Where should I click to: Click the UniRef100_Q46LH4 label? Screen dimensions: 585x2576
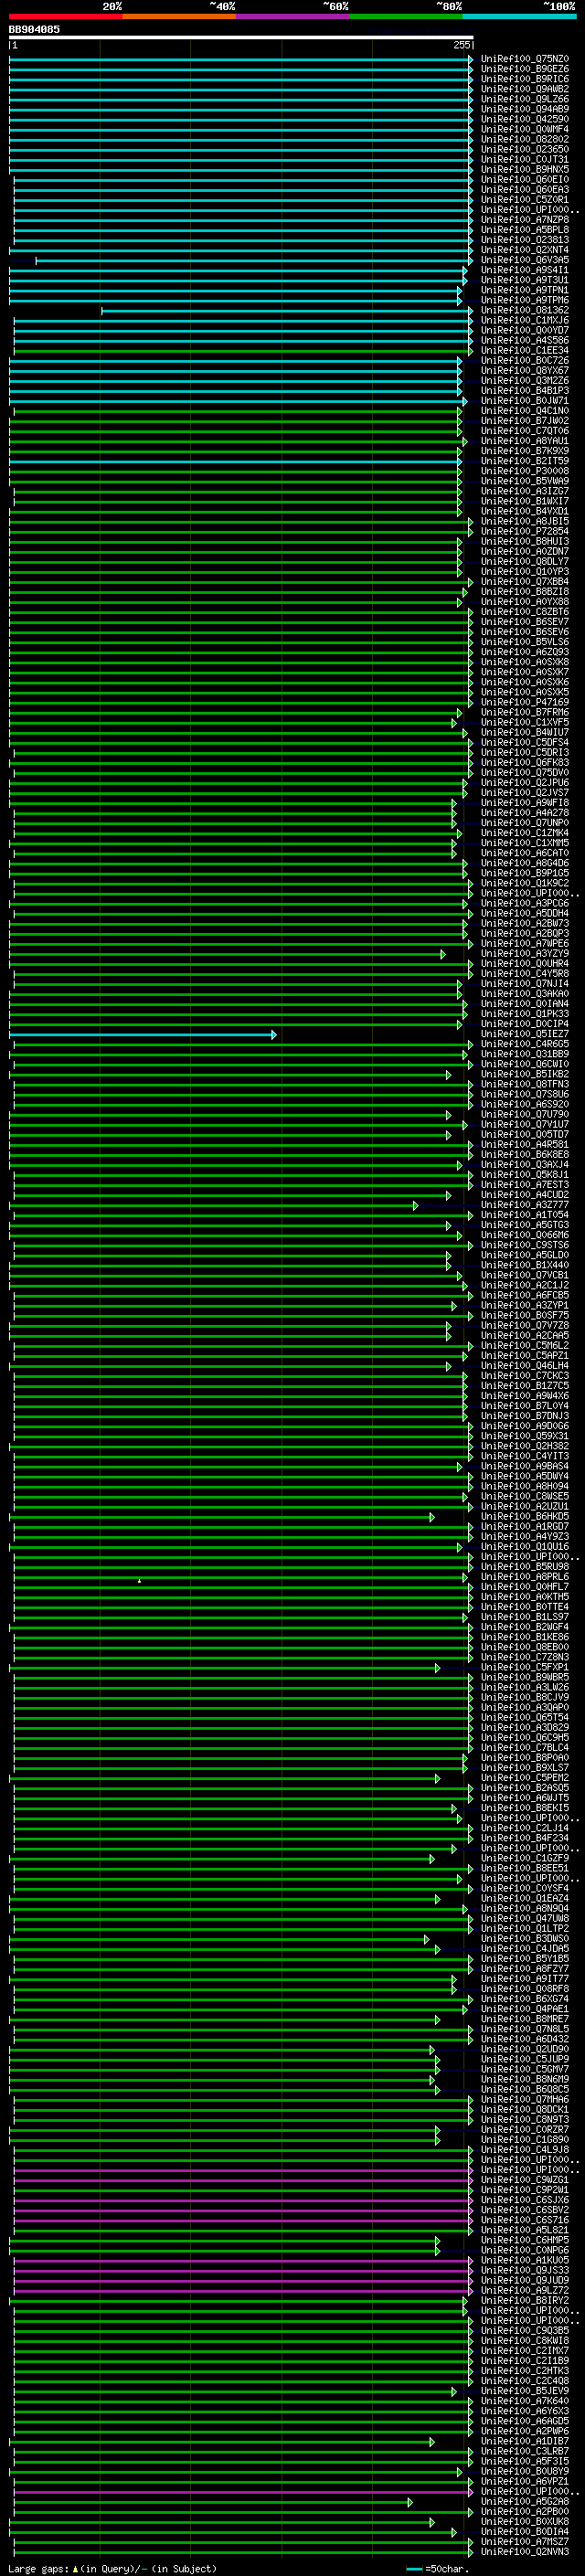[x=524, y=1367]
